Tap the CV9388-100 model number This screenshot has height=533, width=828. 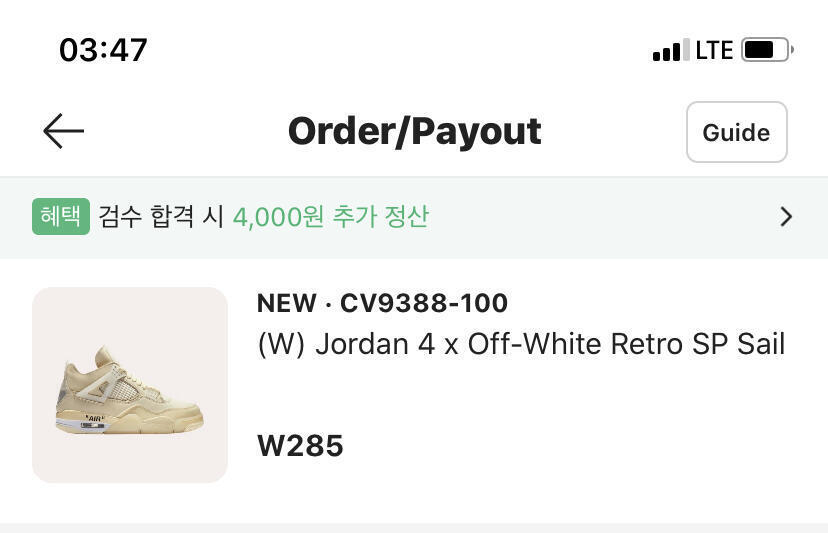point(424,303)
